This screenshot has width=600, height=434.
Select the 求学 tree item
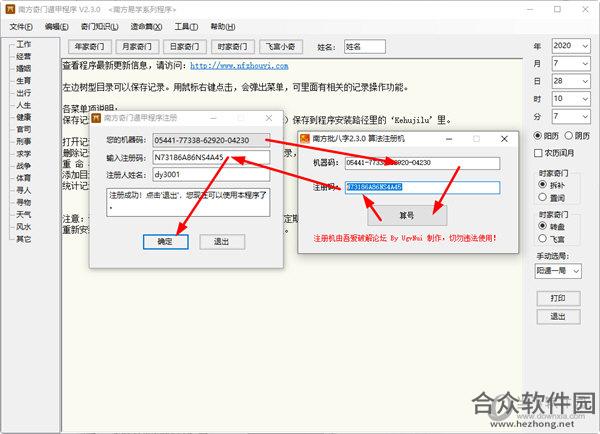tap(24, 154)
